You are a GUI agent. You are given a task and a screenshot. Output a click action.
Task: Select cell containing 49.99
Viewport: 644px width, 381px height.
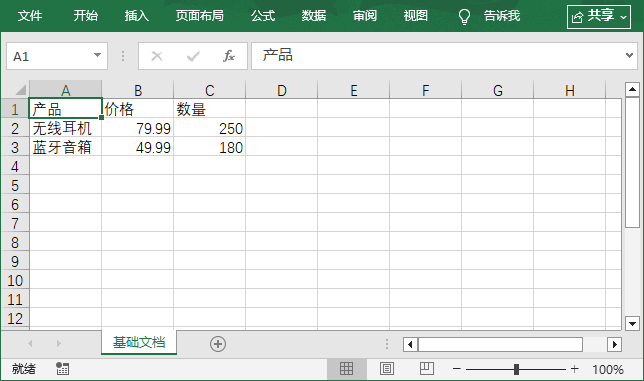tap(138, 147)
